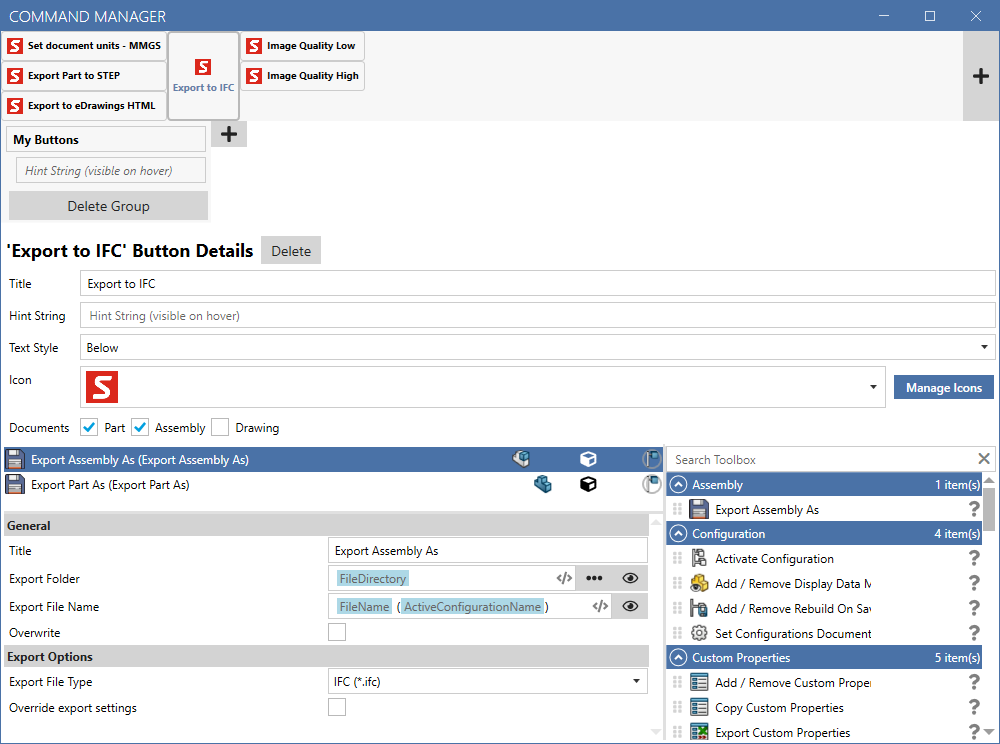Image resolution: width=1000 pixels, height=744 pixels.
Task: Click the action Title field 'Export Assembly As'
Action: click(488, 550)
